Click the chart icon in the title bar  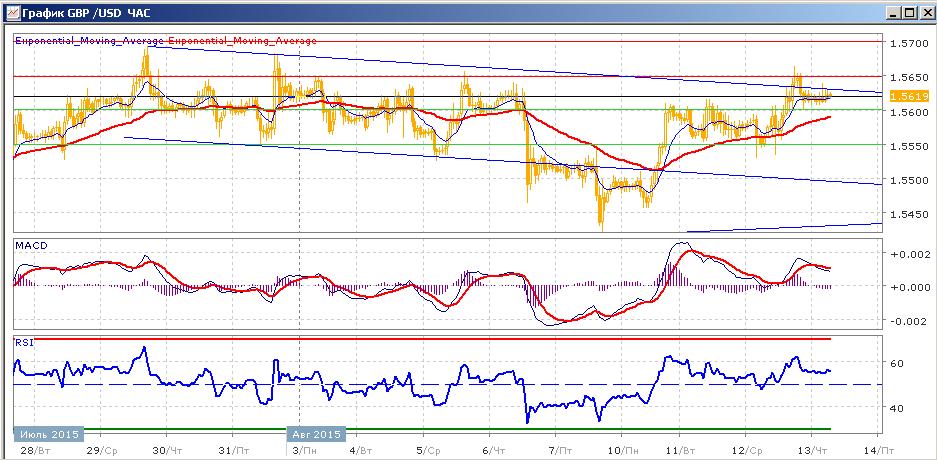(12, 13)
